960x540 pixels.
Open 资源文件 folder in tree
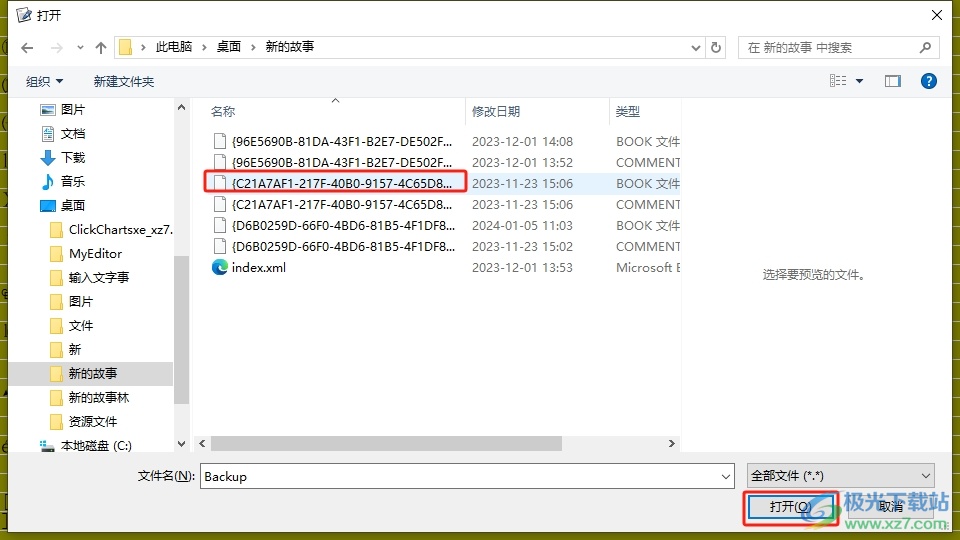tap(83, 421)
